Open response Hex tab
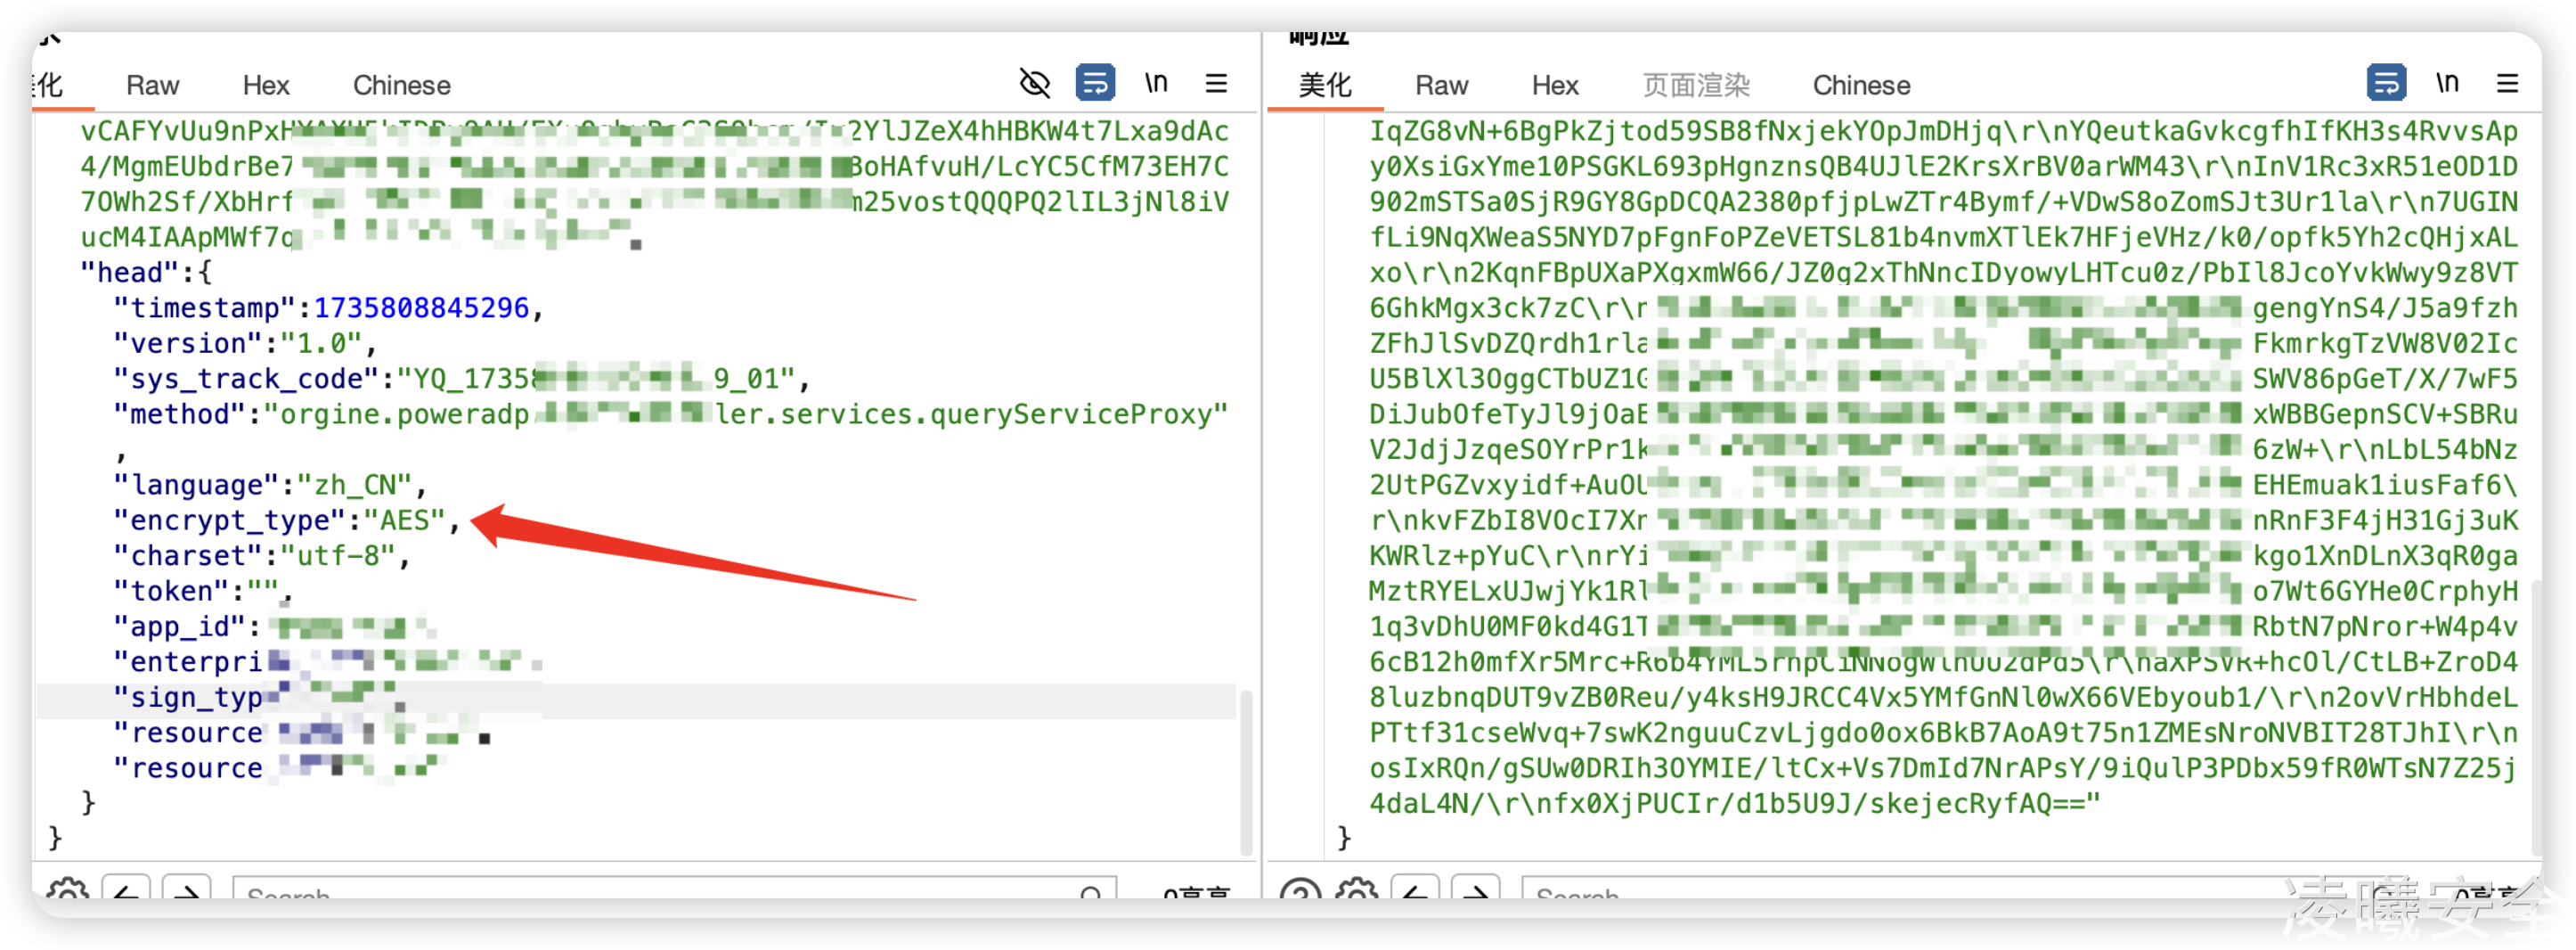The image size is (2576, 950). point(1555,86)
